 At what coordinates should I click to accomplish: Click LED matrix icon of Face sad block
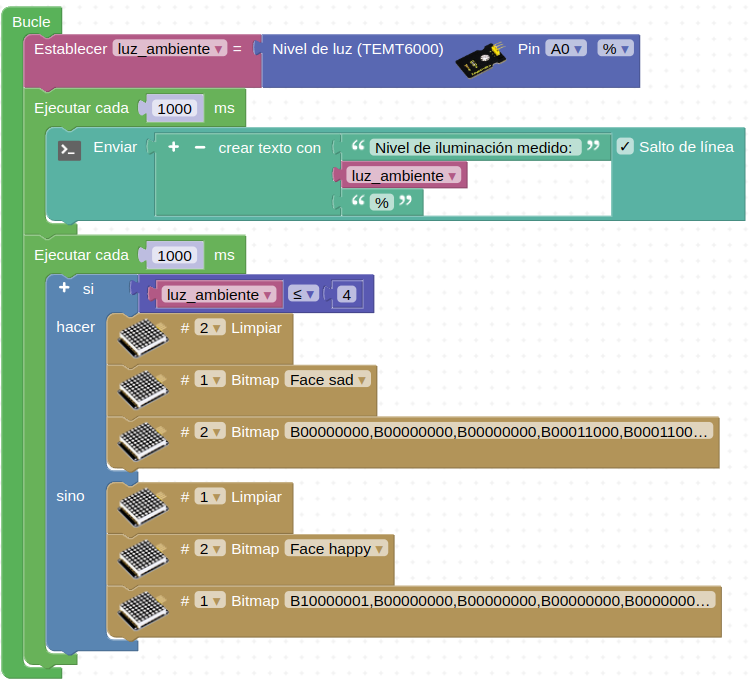click(x=142, y=391)
